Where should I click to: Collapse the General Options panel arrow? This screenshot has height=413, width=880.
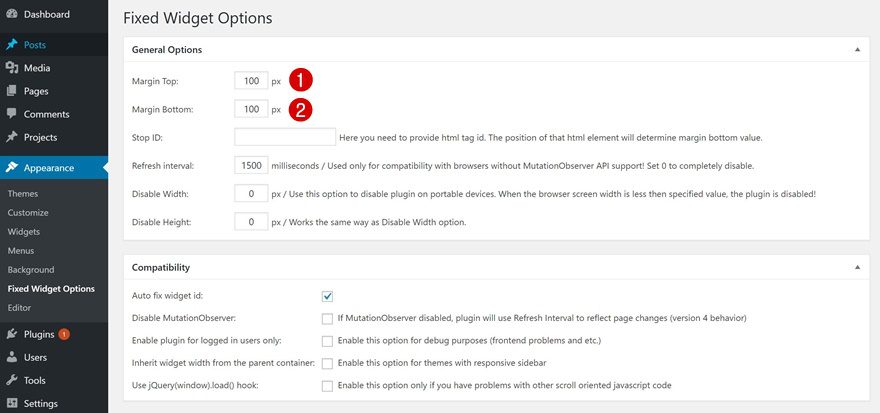[857, 49]
